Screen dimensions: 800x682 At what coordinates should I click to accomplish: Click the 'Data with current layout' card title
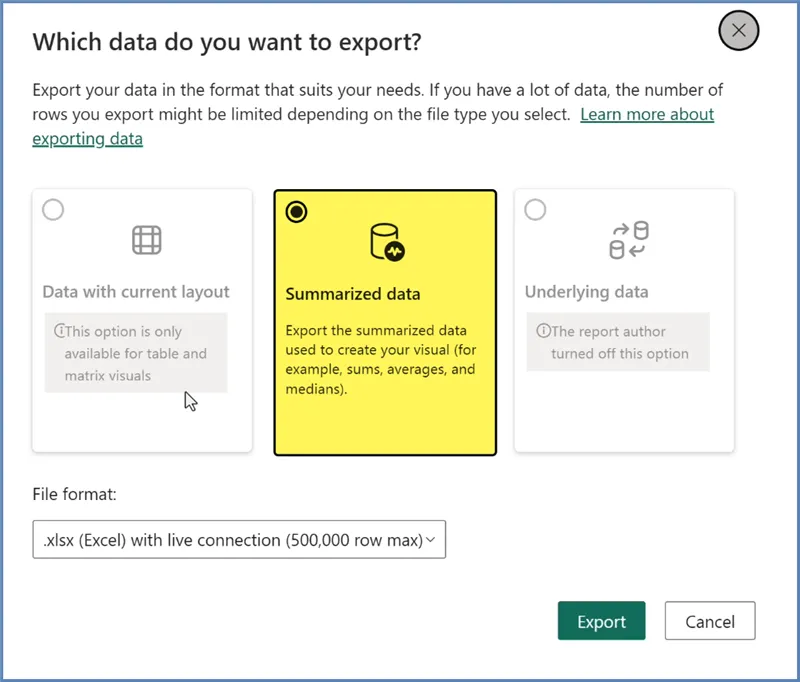136,292
